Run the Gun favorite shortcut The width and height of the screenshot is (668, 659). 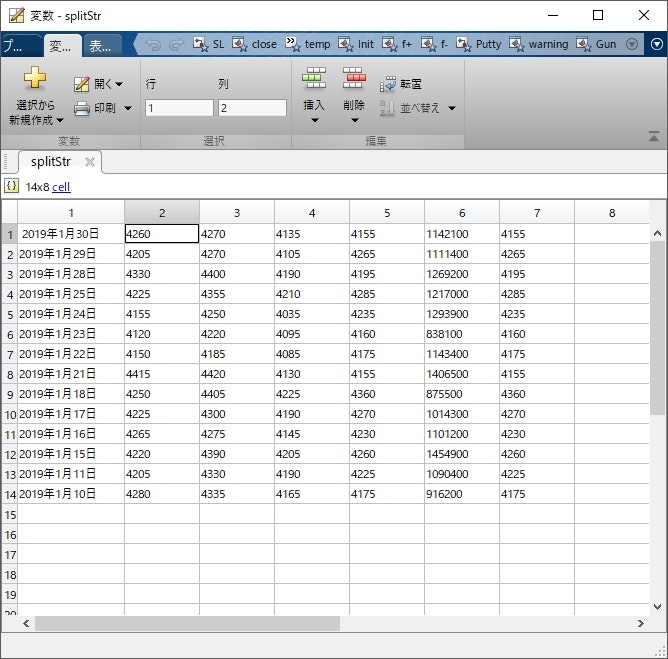coord(596,44)
